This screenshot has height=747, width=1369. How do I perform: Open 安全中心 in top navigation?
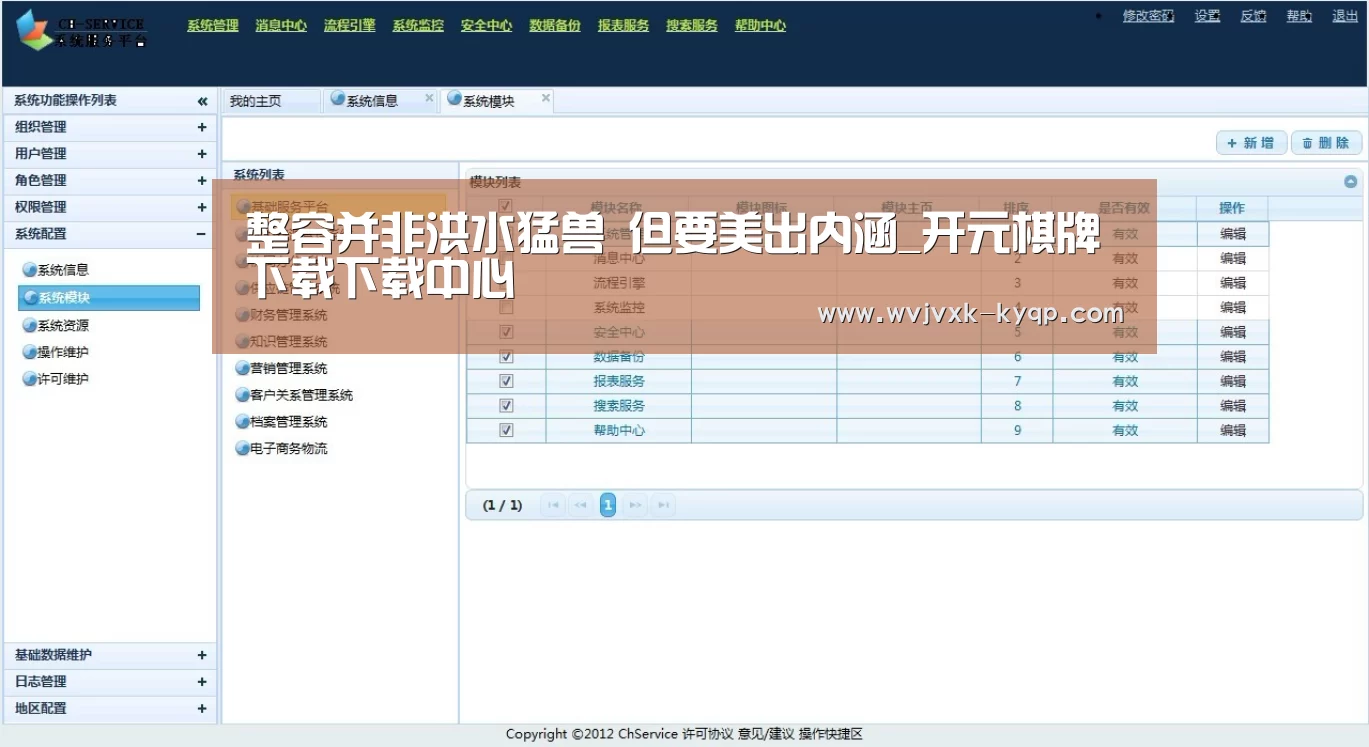(487, 26)
